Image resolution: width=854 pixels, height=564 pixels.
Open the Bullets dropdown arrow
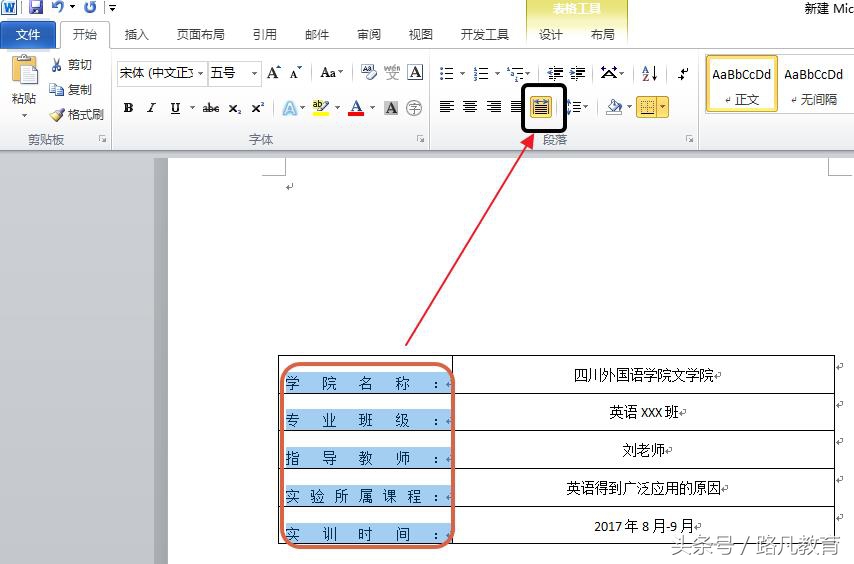coord(462,73)
